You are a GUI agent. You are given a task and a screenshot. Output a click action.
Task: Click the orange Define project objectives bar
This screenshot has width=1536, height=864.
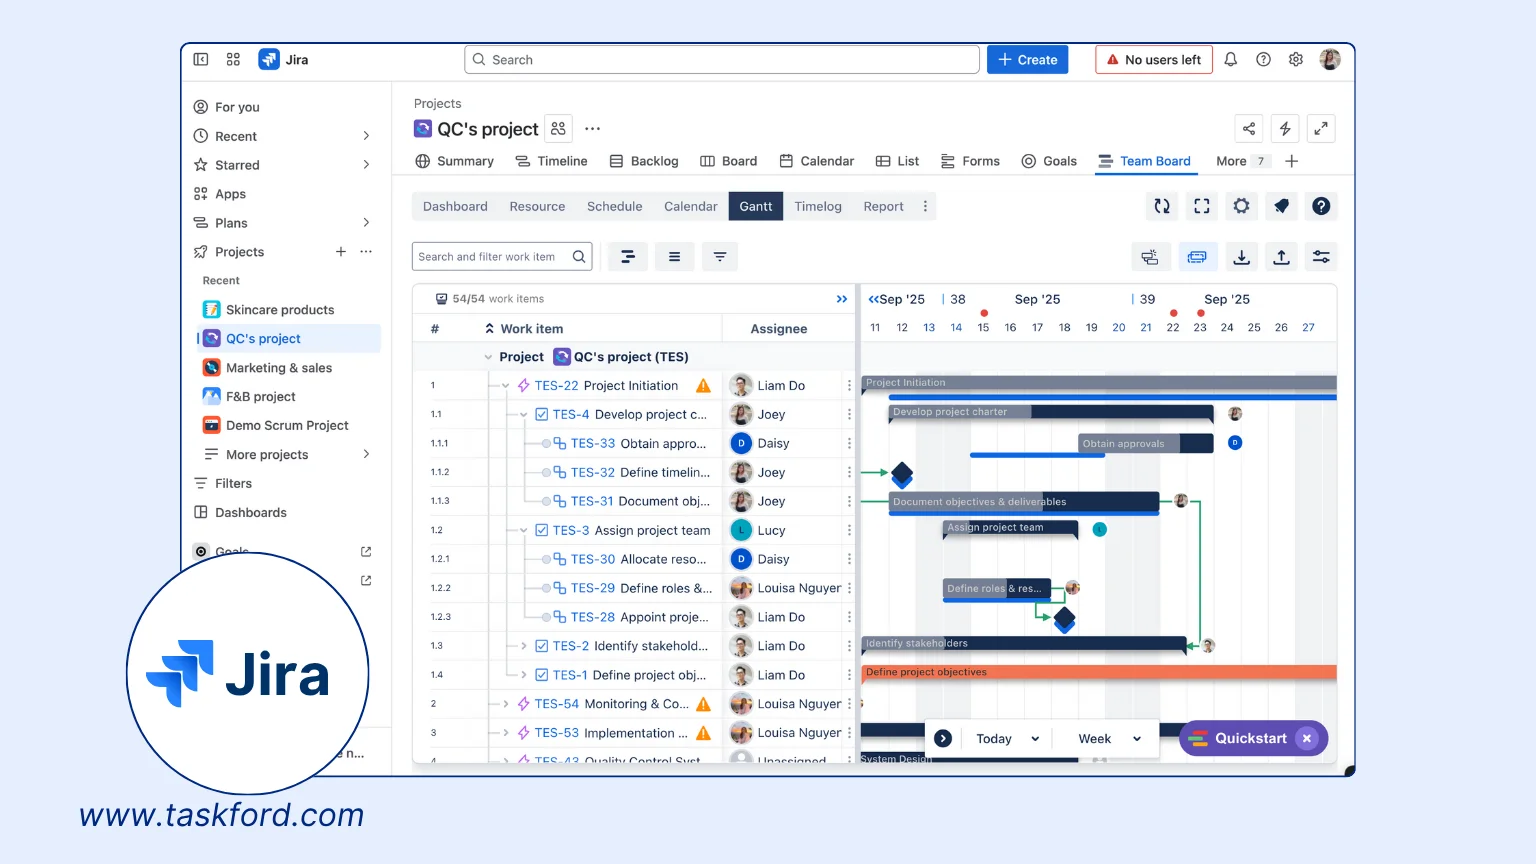[1098, 672]
